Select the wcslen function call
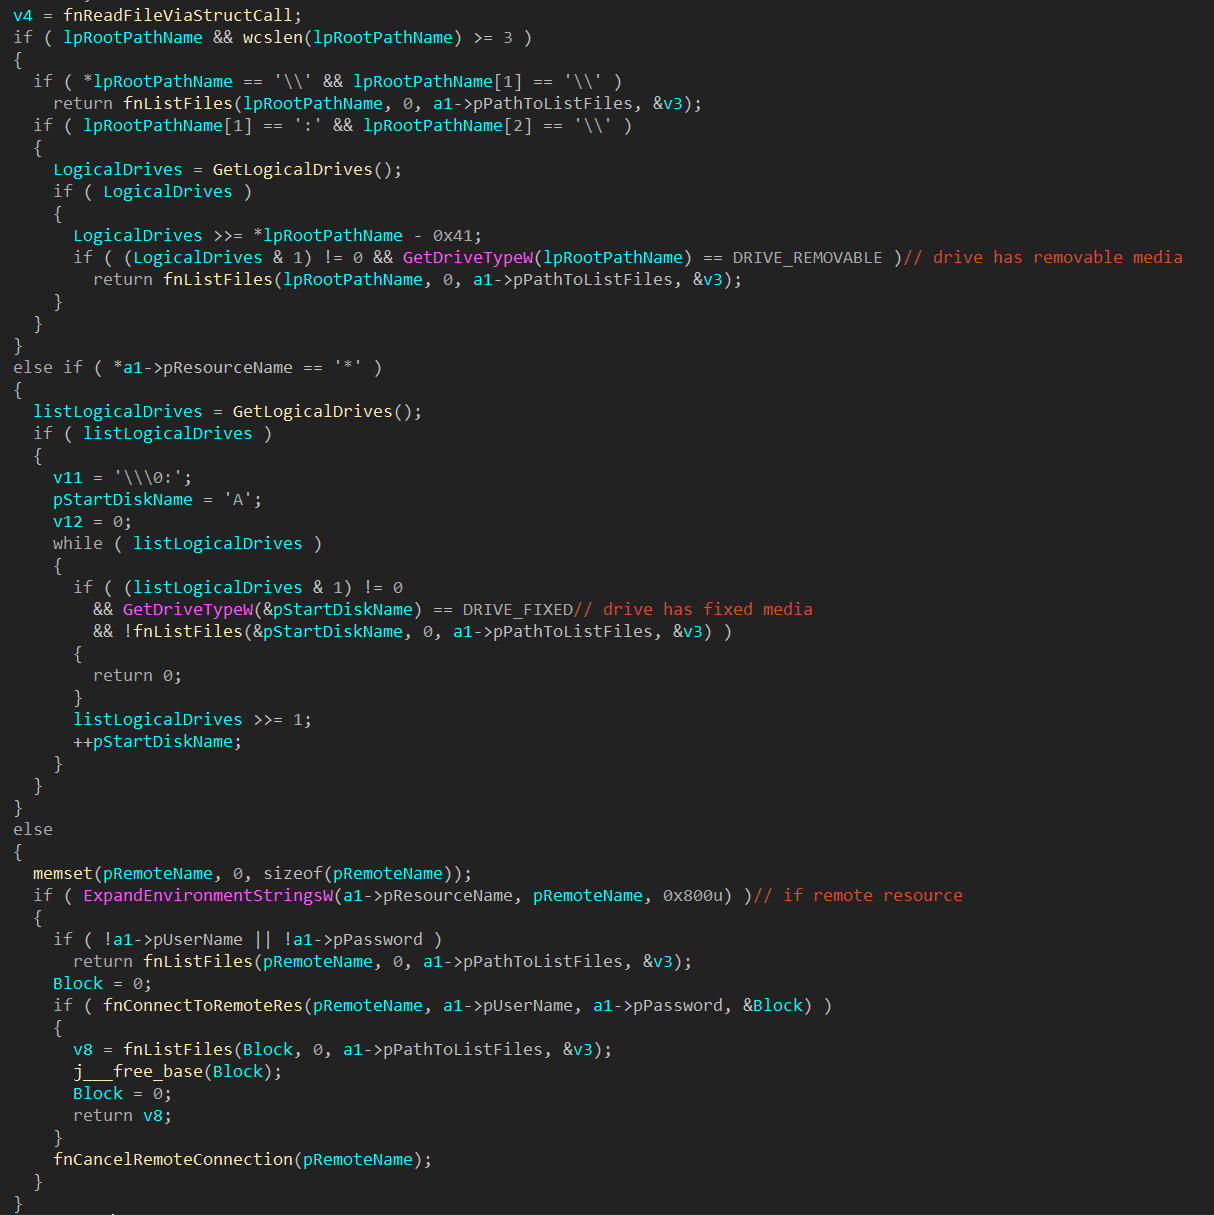Screen dimensions: 1214x1215 (273, 37)
